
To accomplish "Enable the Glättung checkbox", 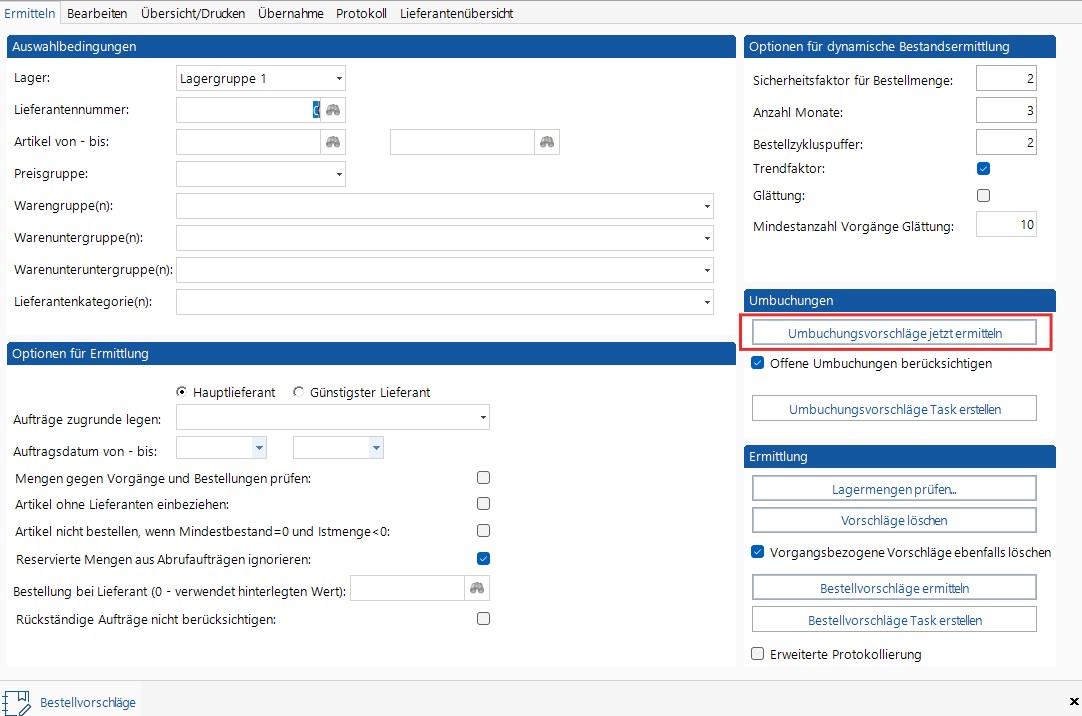I will [983, 196].
